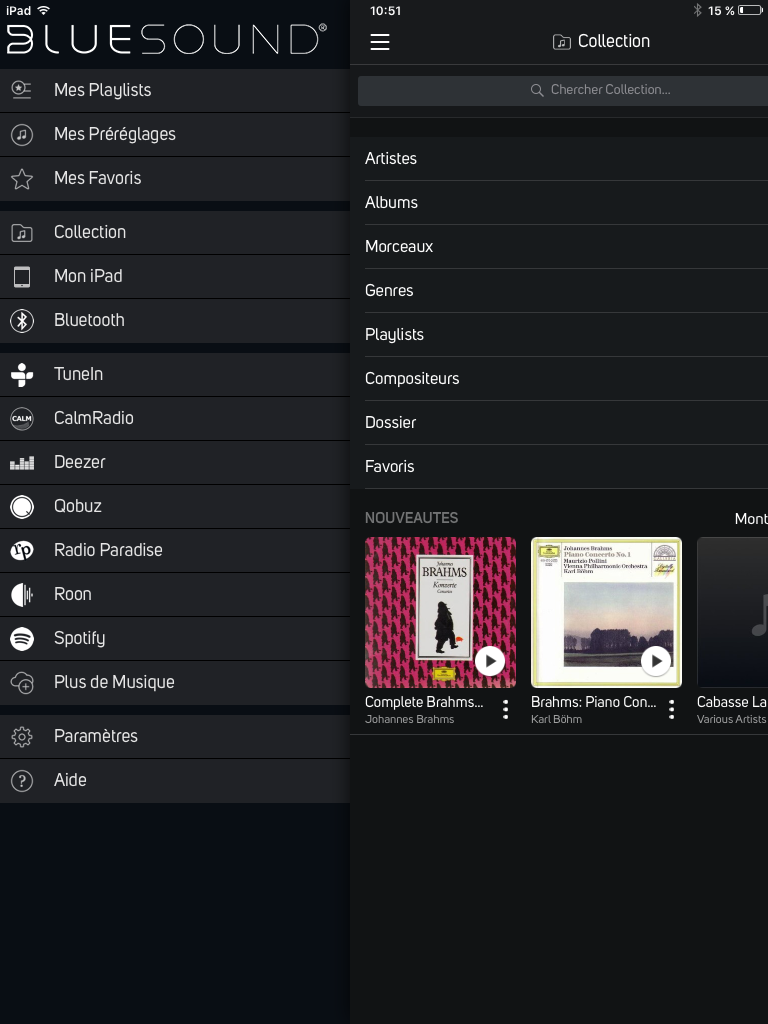Open options for Complete Brahms album
This screenshot has width=768, height=1024.
(505, 709)
